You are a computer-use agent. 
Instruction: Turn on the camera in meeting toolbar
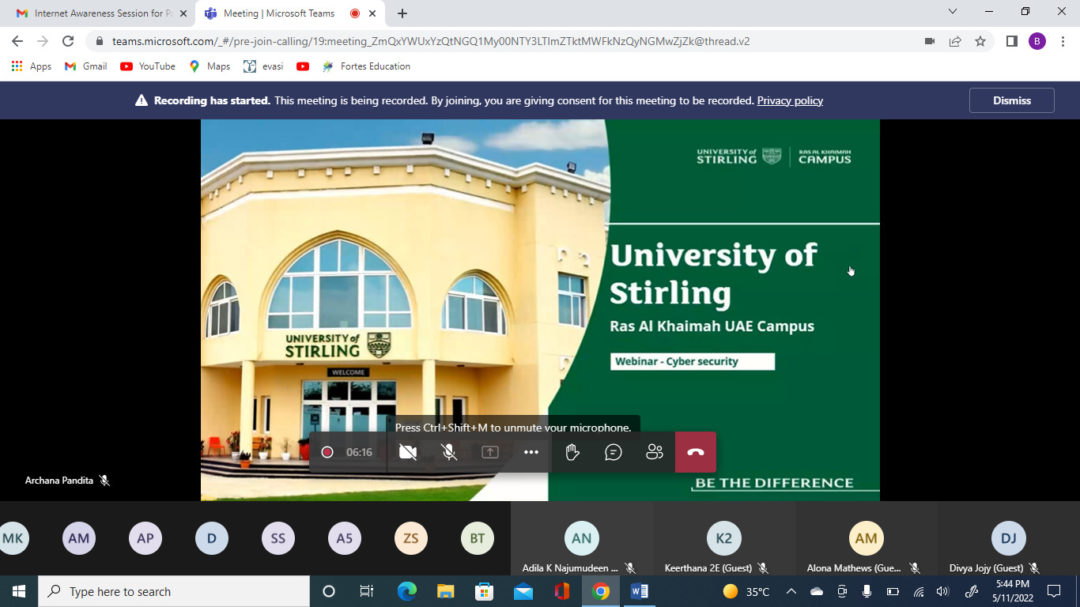[x=408, y=452]
